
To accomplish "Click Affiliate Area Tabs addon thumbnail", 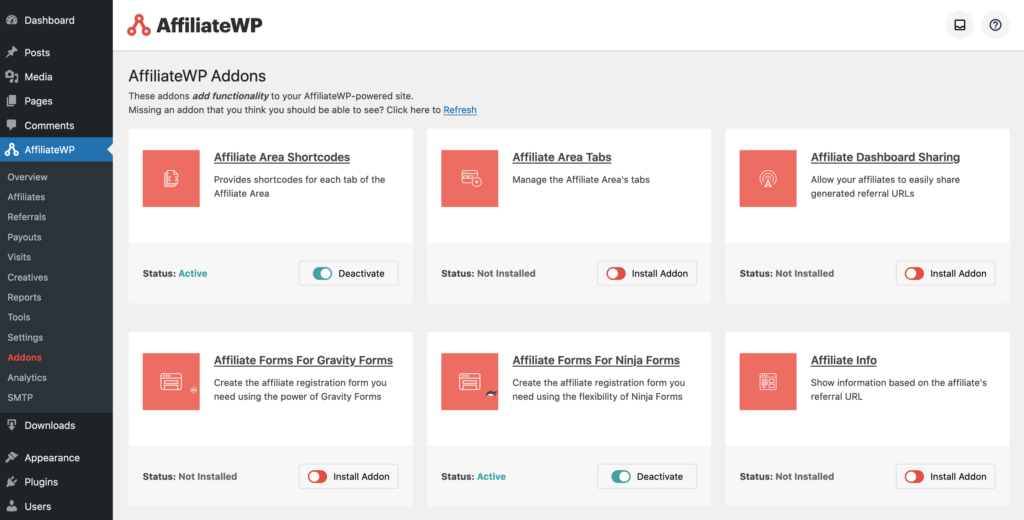I will pyautogui.click(x=470, y=178).
